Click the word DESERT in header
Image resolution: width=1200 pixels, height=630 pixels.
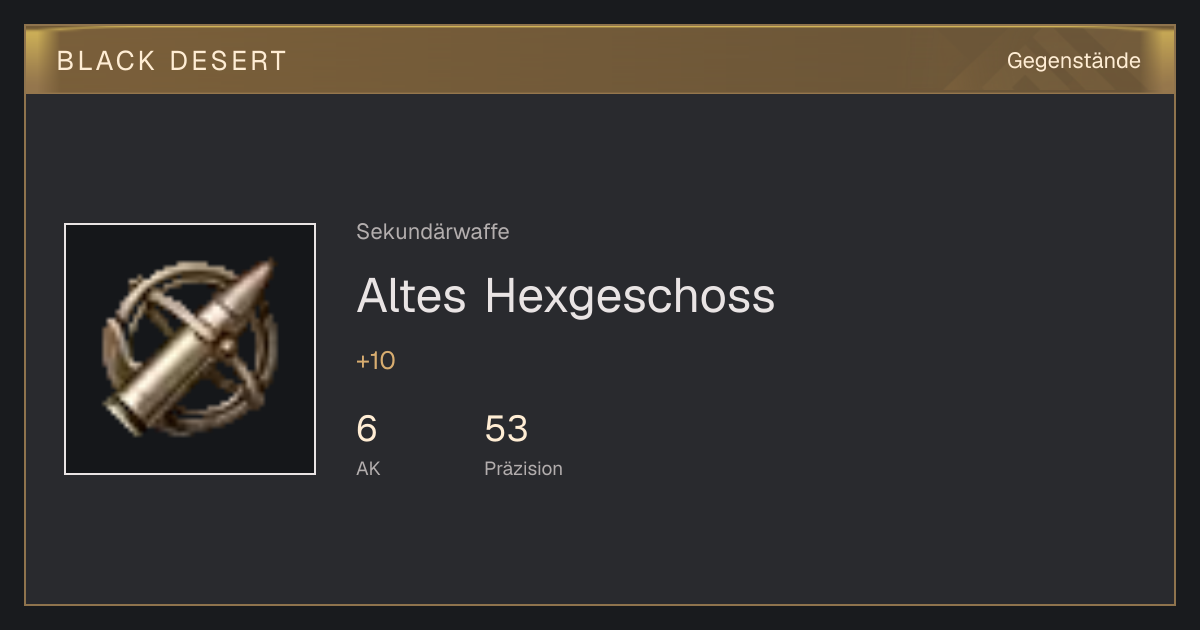229,61
